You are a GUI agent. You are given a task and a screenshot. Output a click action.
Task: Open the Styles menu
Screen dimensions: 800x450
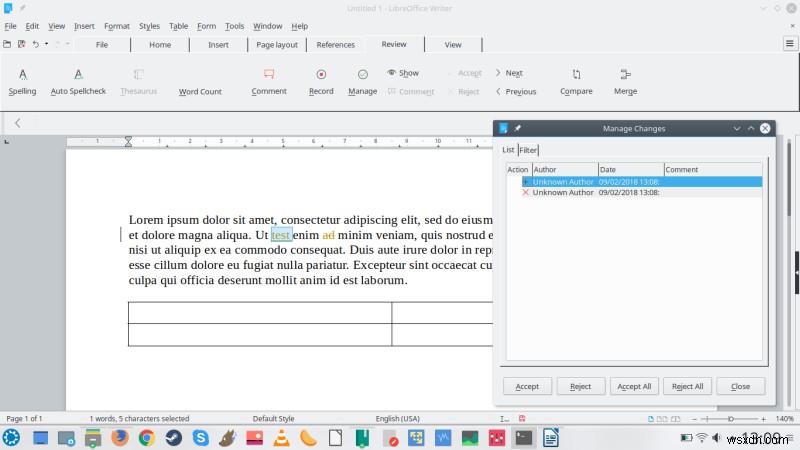[x=149, y=26]
